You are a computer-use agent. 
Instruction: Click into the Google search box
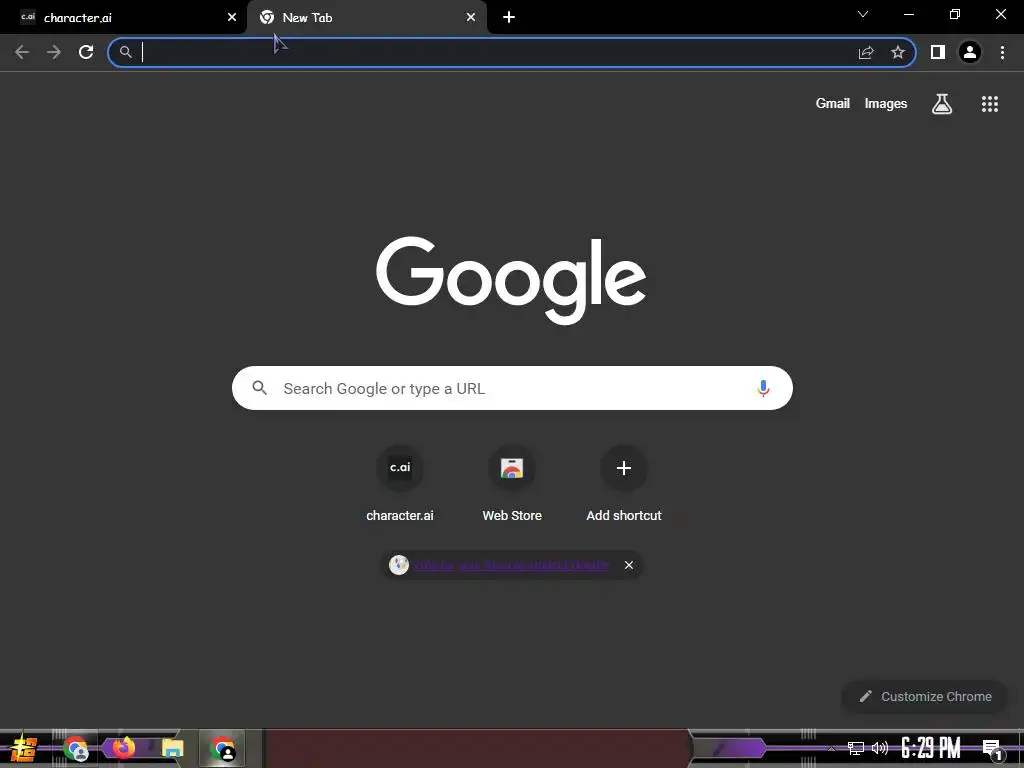[512, 388]
